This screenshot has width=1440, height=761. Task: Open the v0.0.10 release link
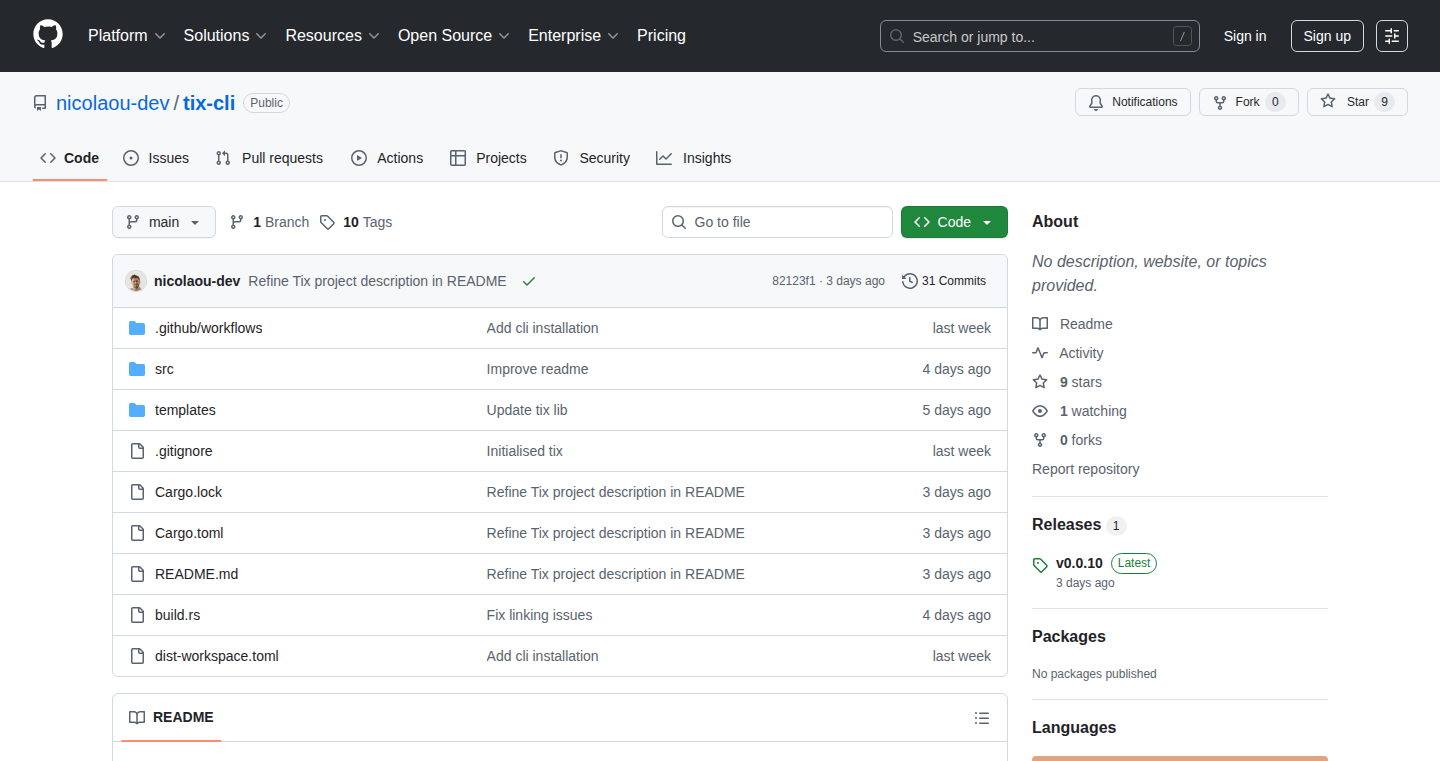coord(1079,563)
